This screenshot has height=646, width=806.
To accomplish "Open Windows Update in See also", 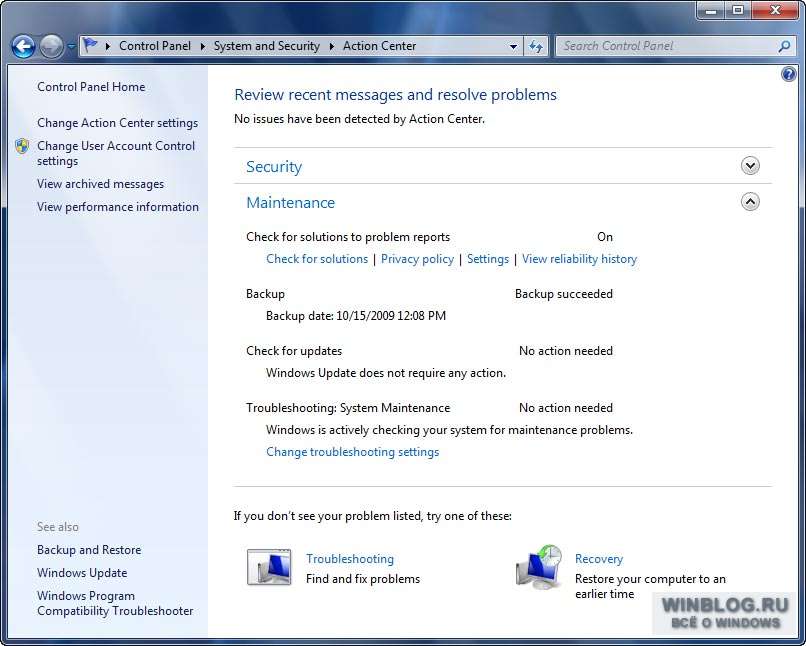I will coord(82,573).
